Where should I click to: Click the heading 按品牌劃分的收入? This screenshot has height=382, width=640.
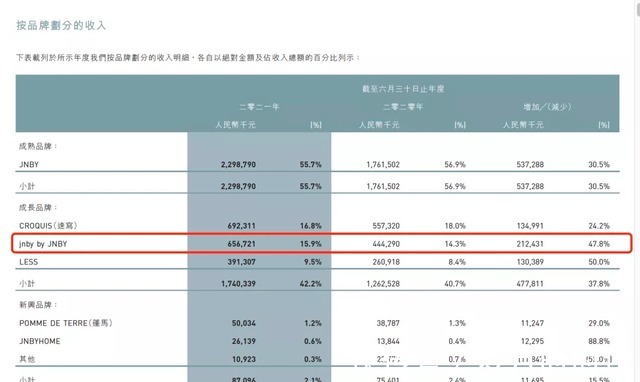click(x=61, y=25)
